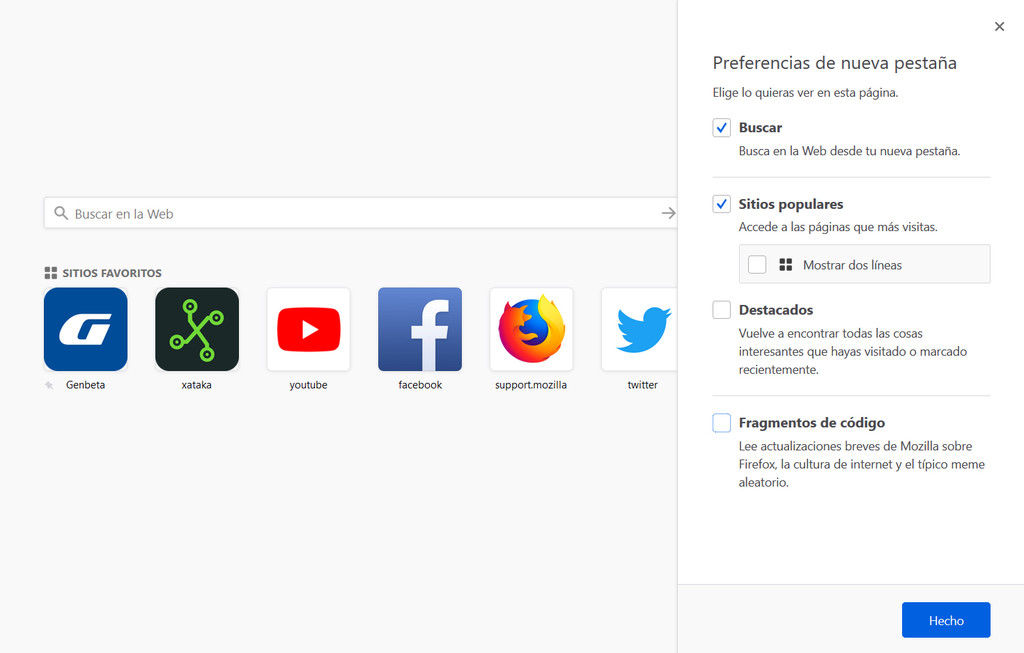1024x653 pixels.
Task: Open the xataka favorite site tile
Action: tap(197, 329)
